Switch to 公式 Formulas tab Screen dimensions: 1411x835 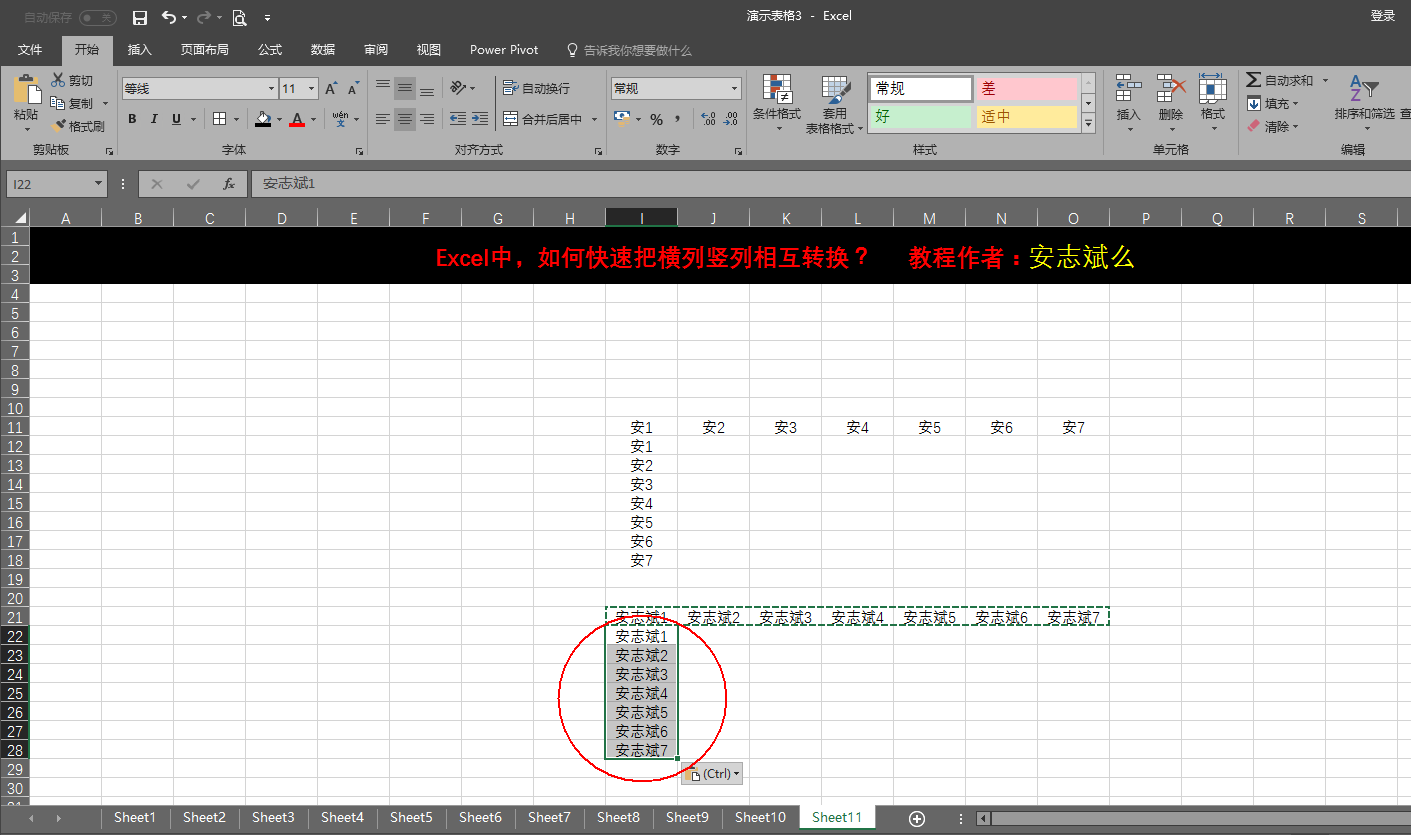click(270, 49)
